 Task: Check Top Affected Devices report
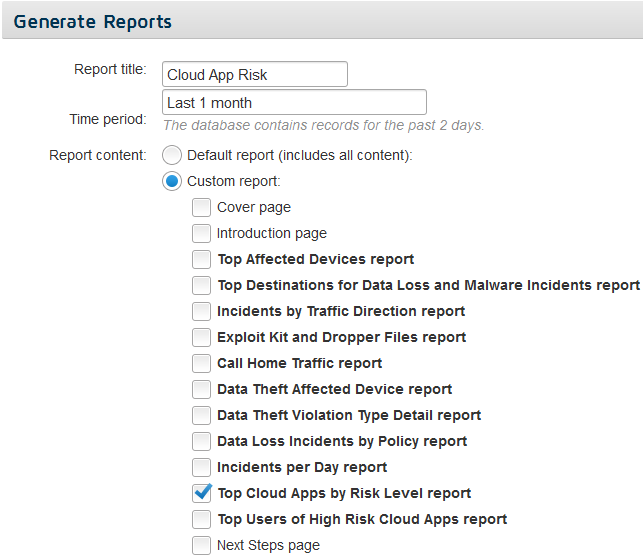[x=201, y=259]
